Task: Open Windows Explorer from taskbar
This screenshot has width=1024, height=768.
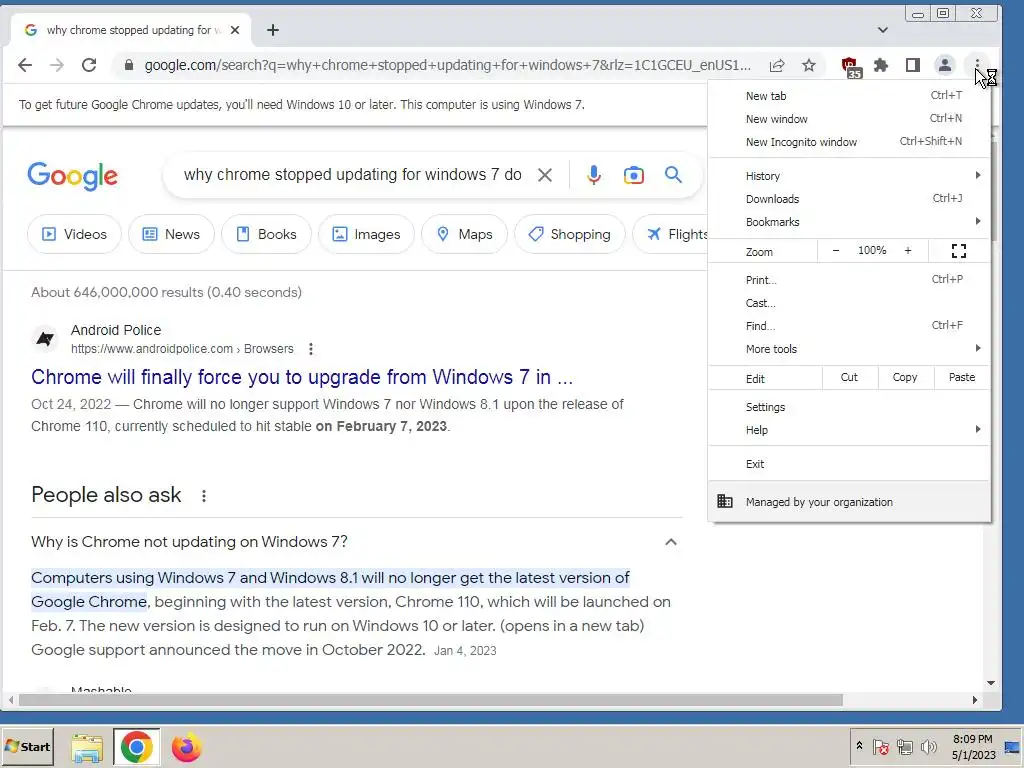Action: click(x=87, y=748)
